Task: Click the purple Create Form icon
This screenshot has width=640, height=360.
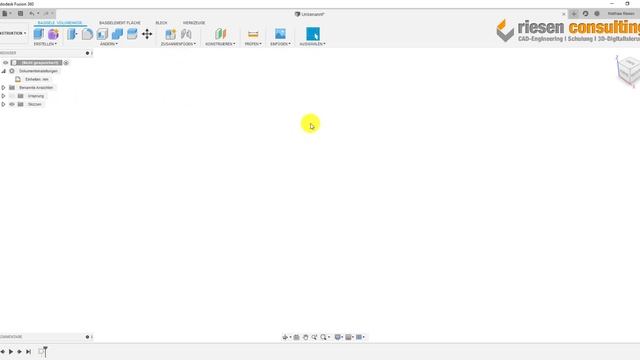Action: [53, 34]
